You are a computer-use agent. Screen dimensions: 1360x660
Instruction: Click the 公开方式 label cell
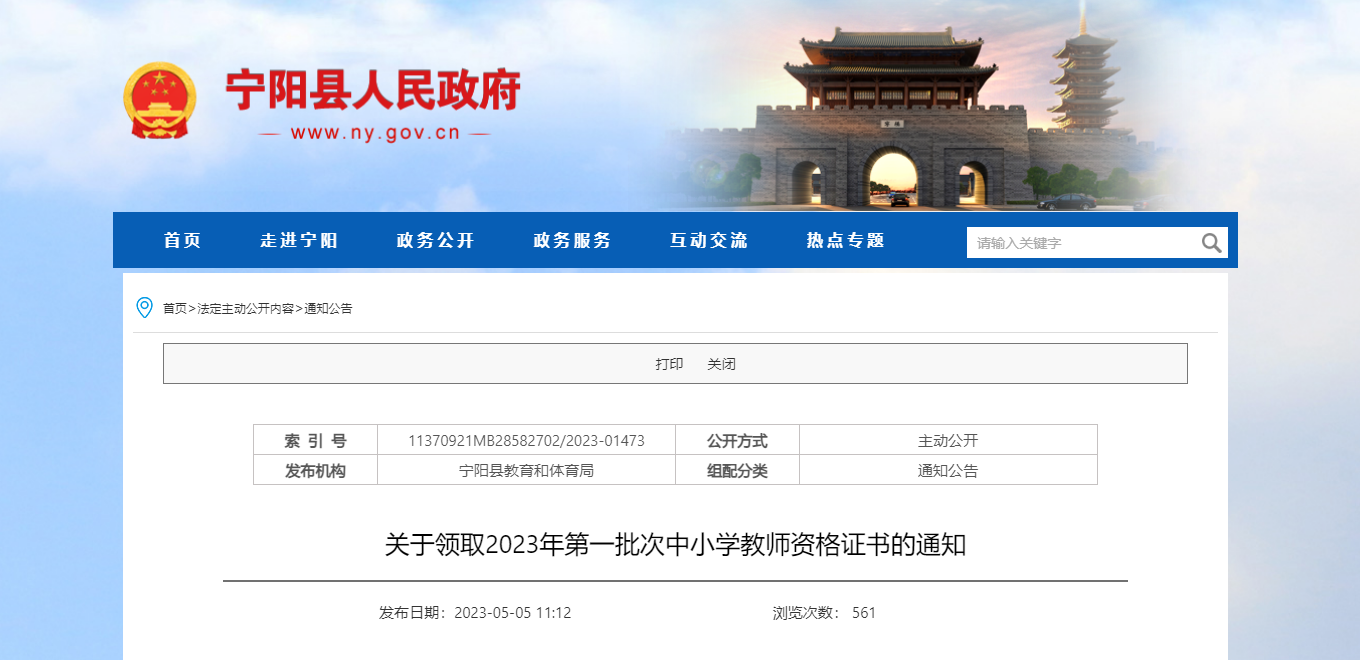coord(737,440)
